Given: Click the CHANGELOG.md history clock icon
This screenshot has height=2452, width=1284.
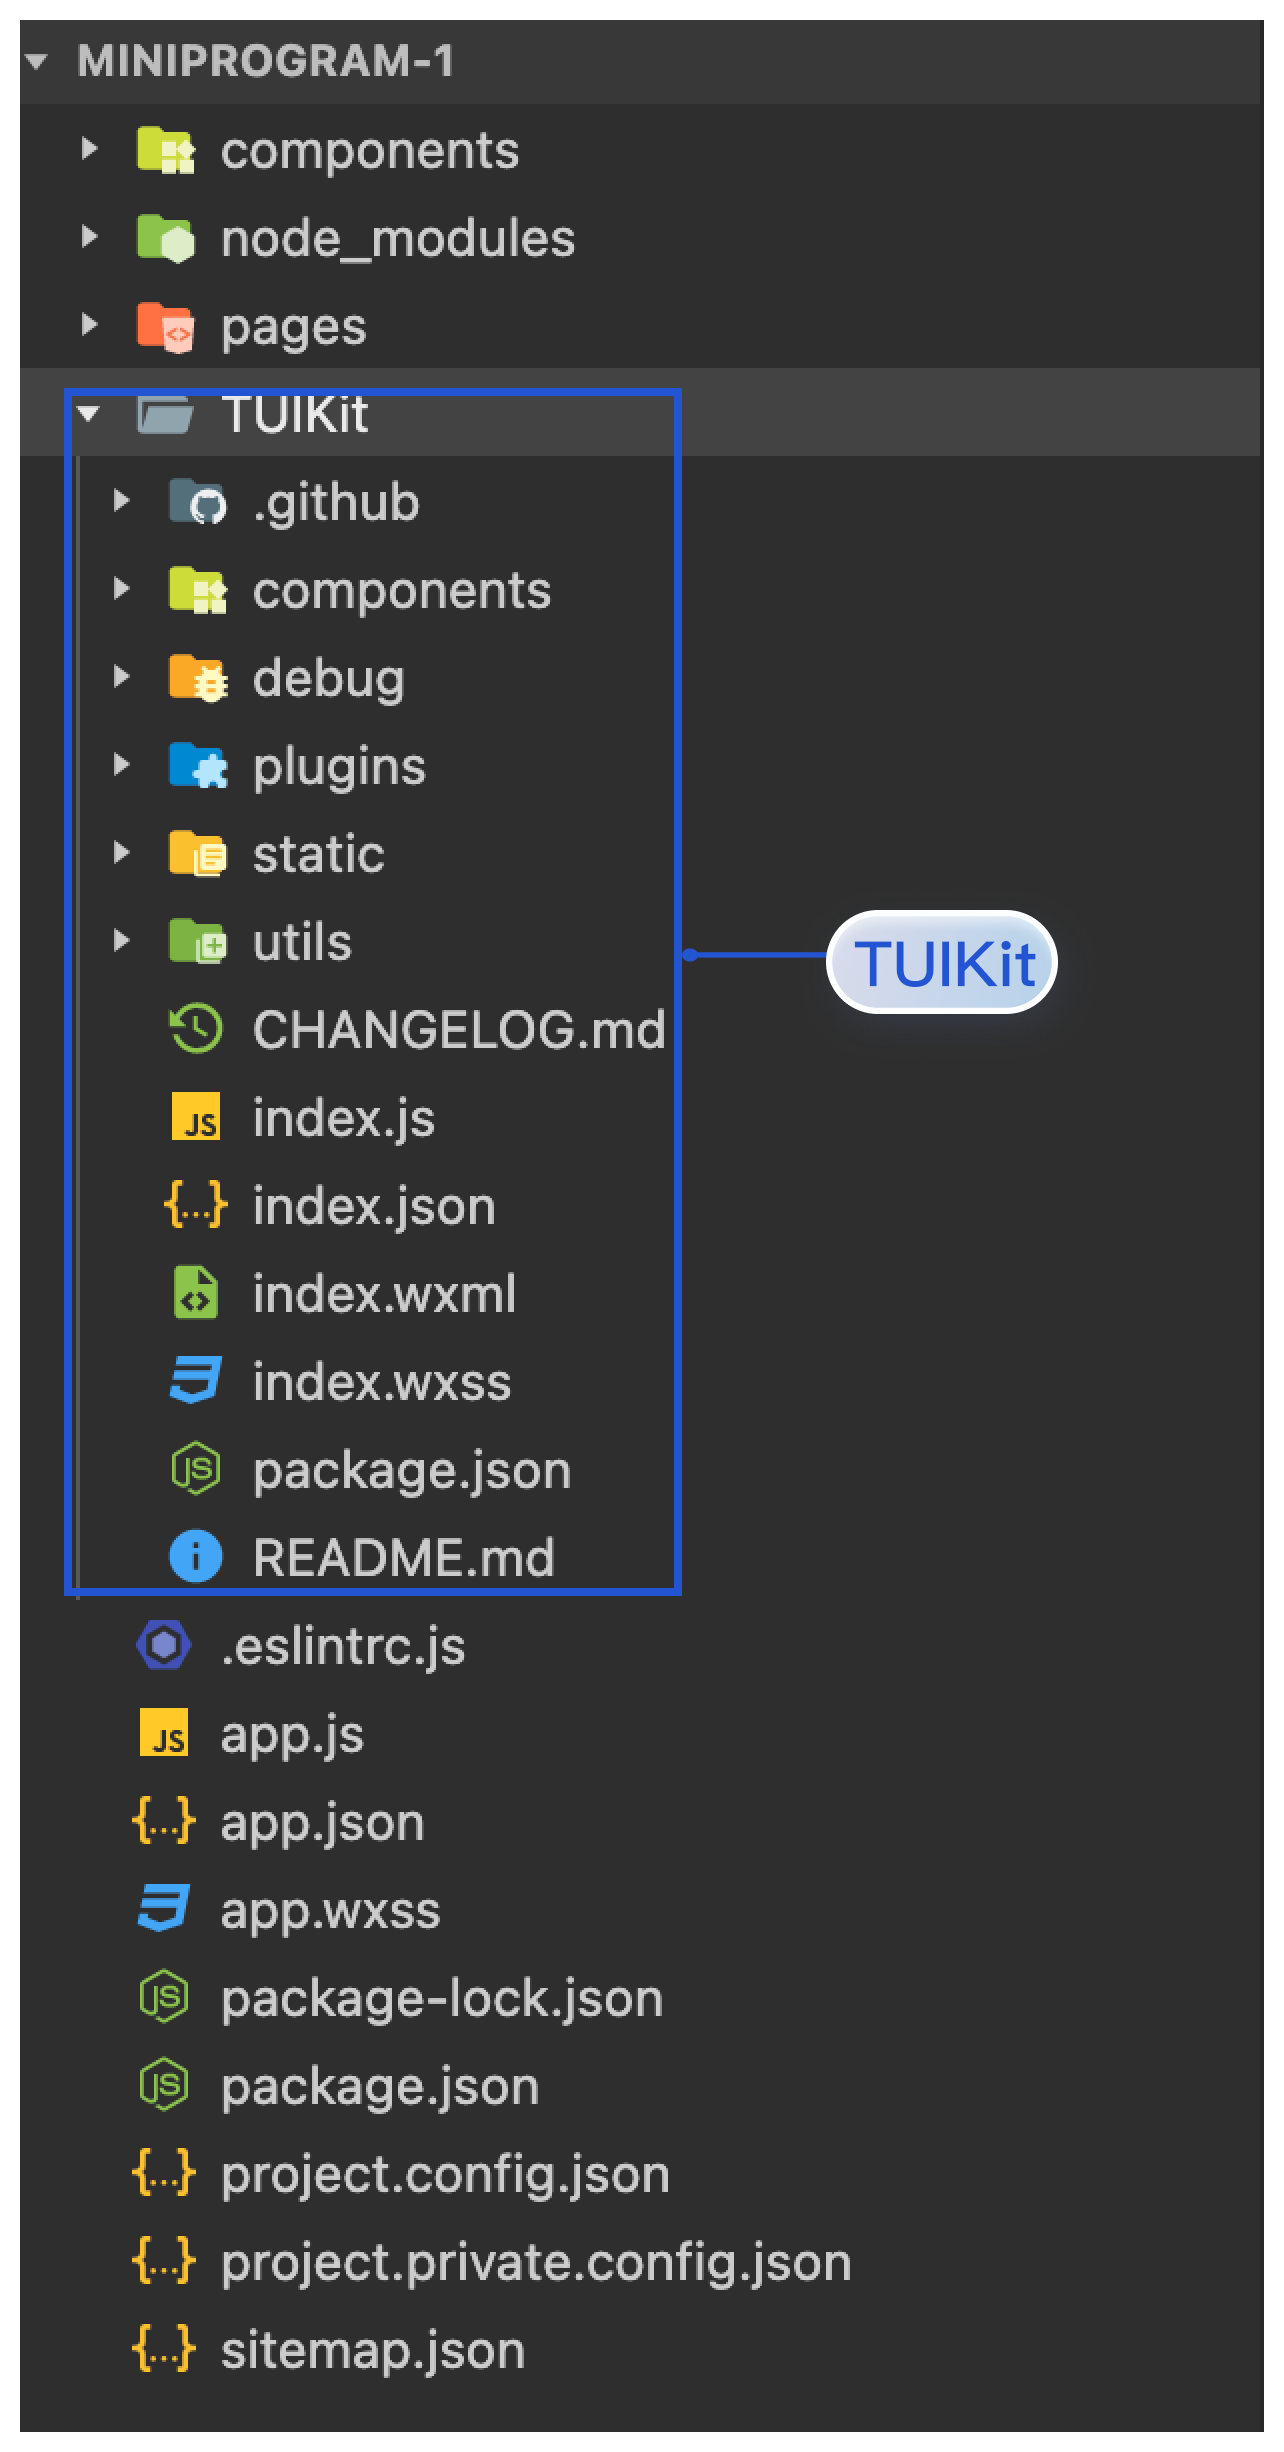Looking at the screenshot, I should coord(196,1029).
